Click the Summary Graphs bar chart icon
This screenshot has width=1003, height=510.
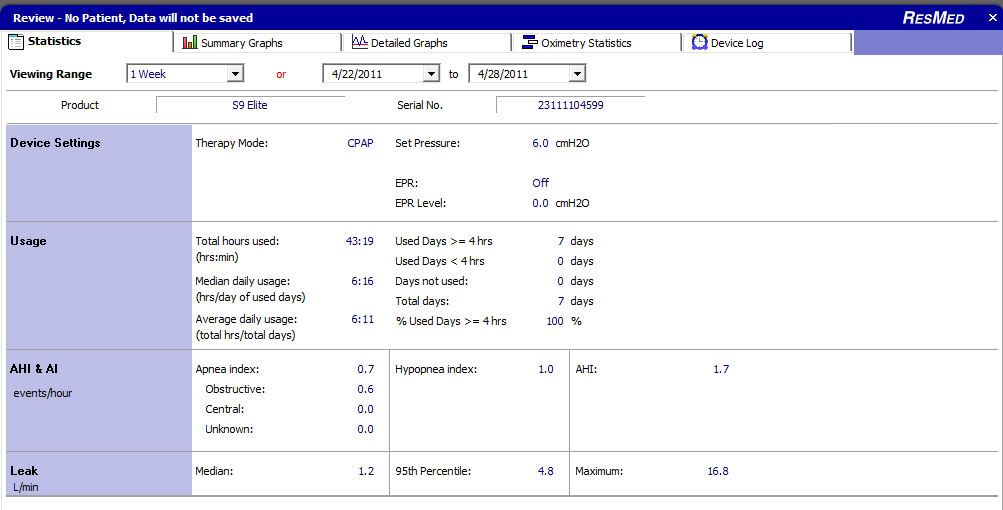point(190,42)
